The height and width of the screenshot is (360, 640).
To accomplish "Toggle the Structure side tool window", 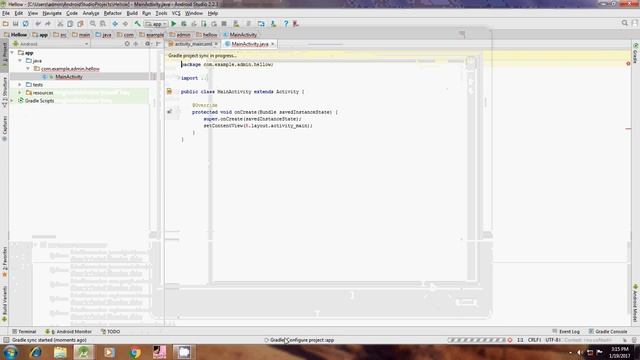I will [x=4, y=93].
